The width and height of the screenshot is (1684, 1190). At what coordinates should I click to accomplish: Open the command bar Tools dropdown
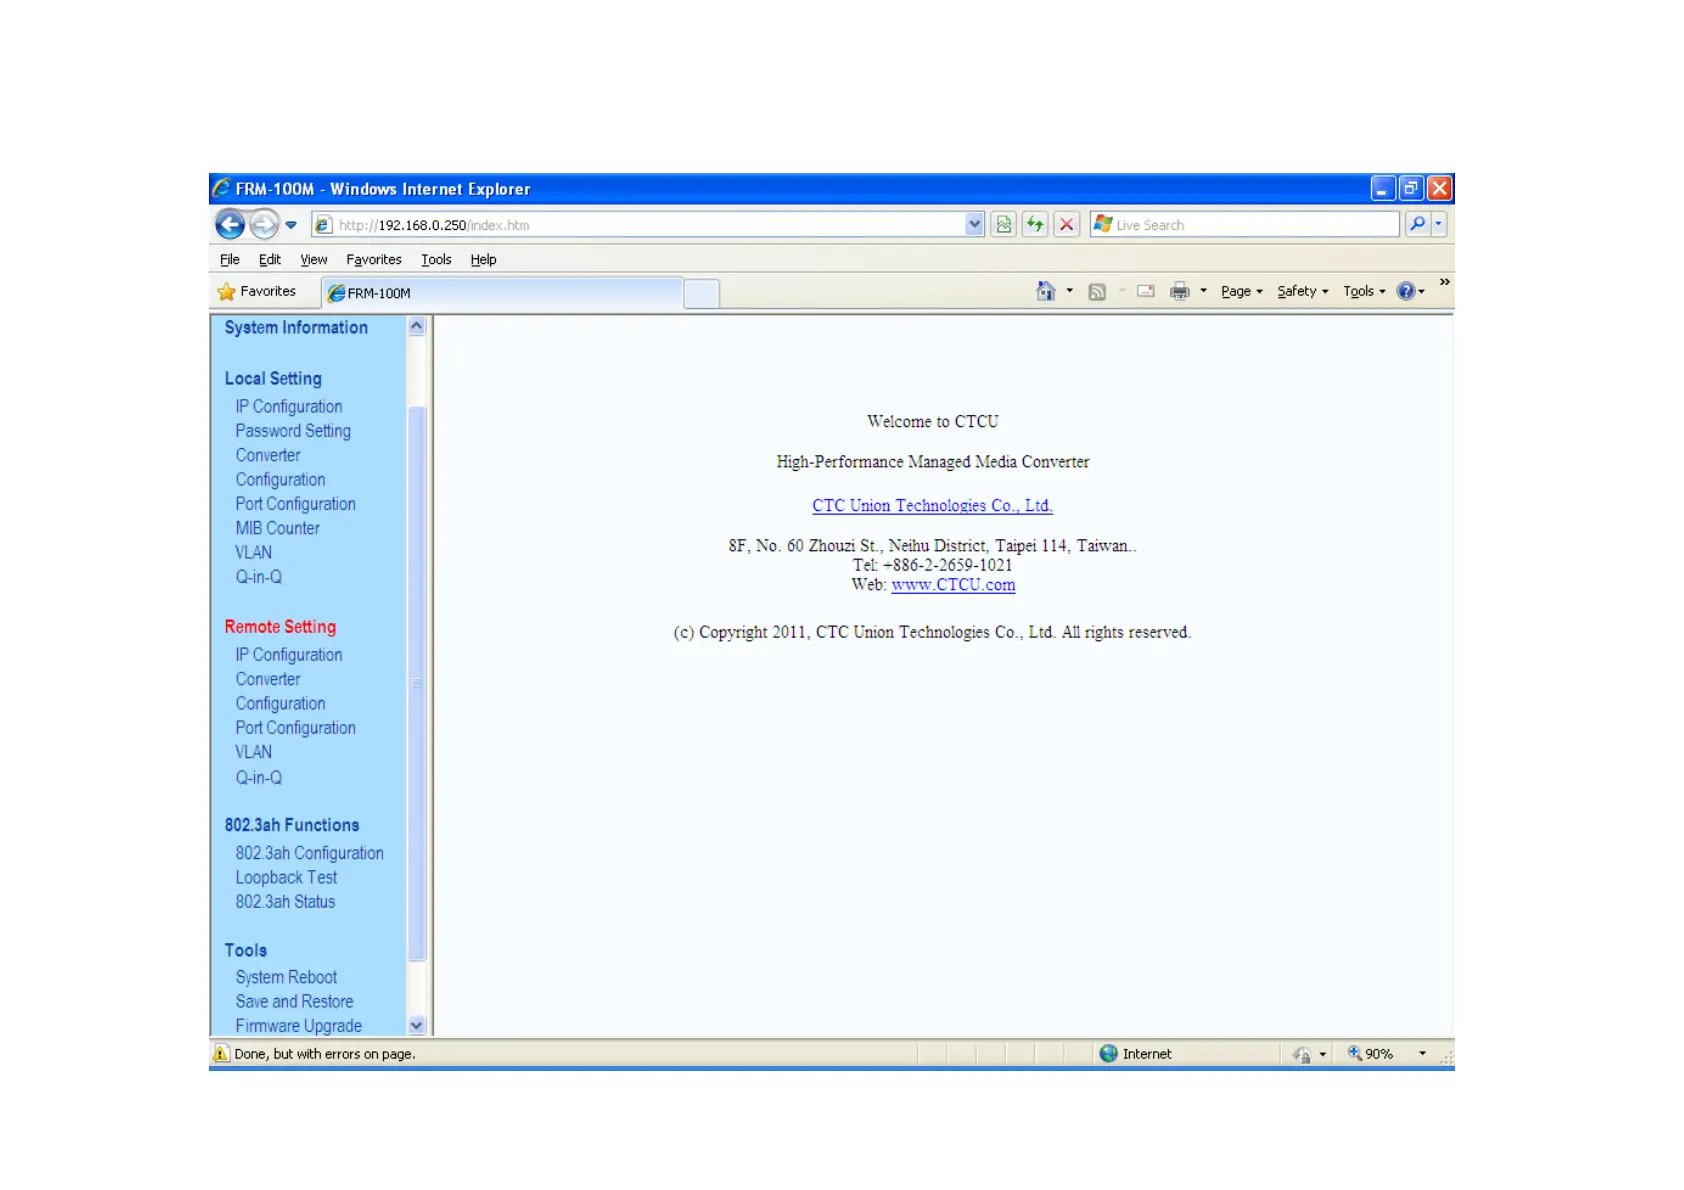(x=1364, y=292)
